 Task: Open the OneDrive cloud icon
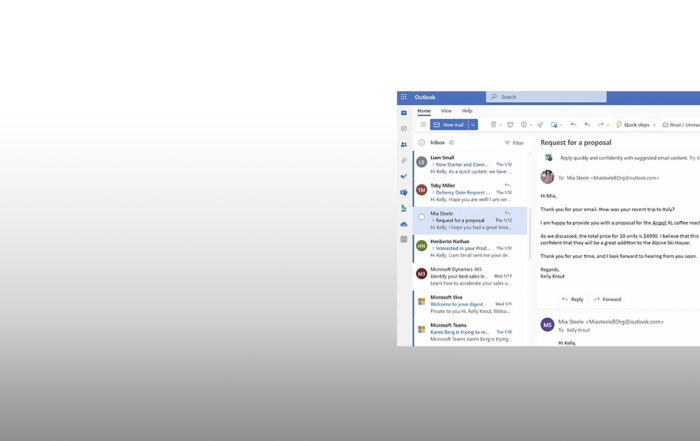pyautogui.click(x=404, y=224)
